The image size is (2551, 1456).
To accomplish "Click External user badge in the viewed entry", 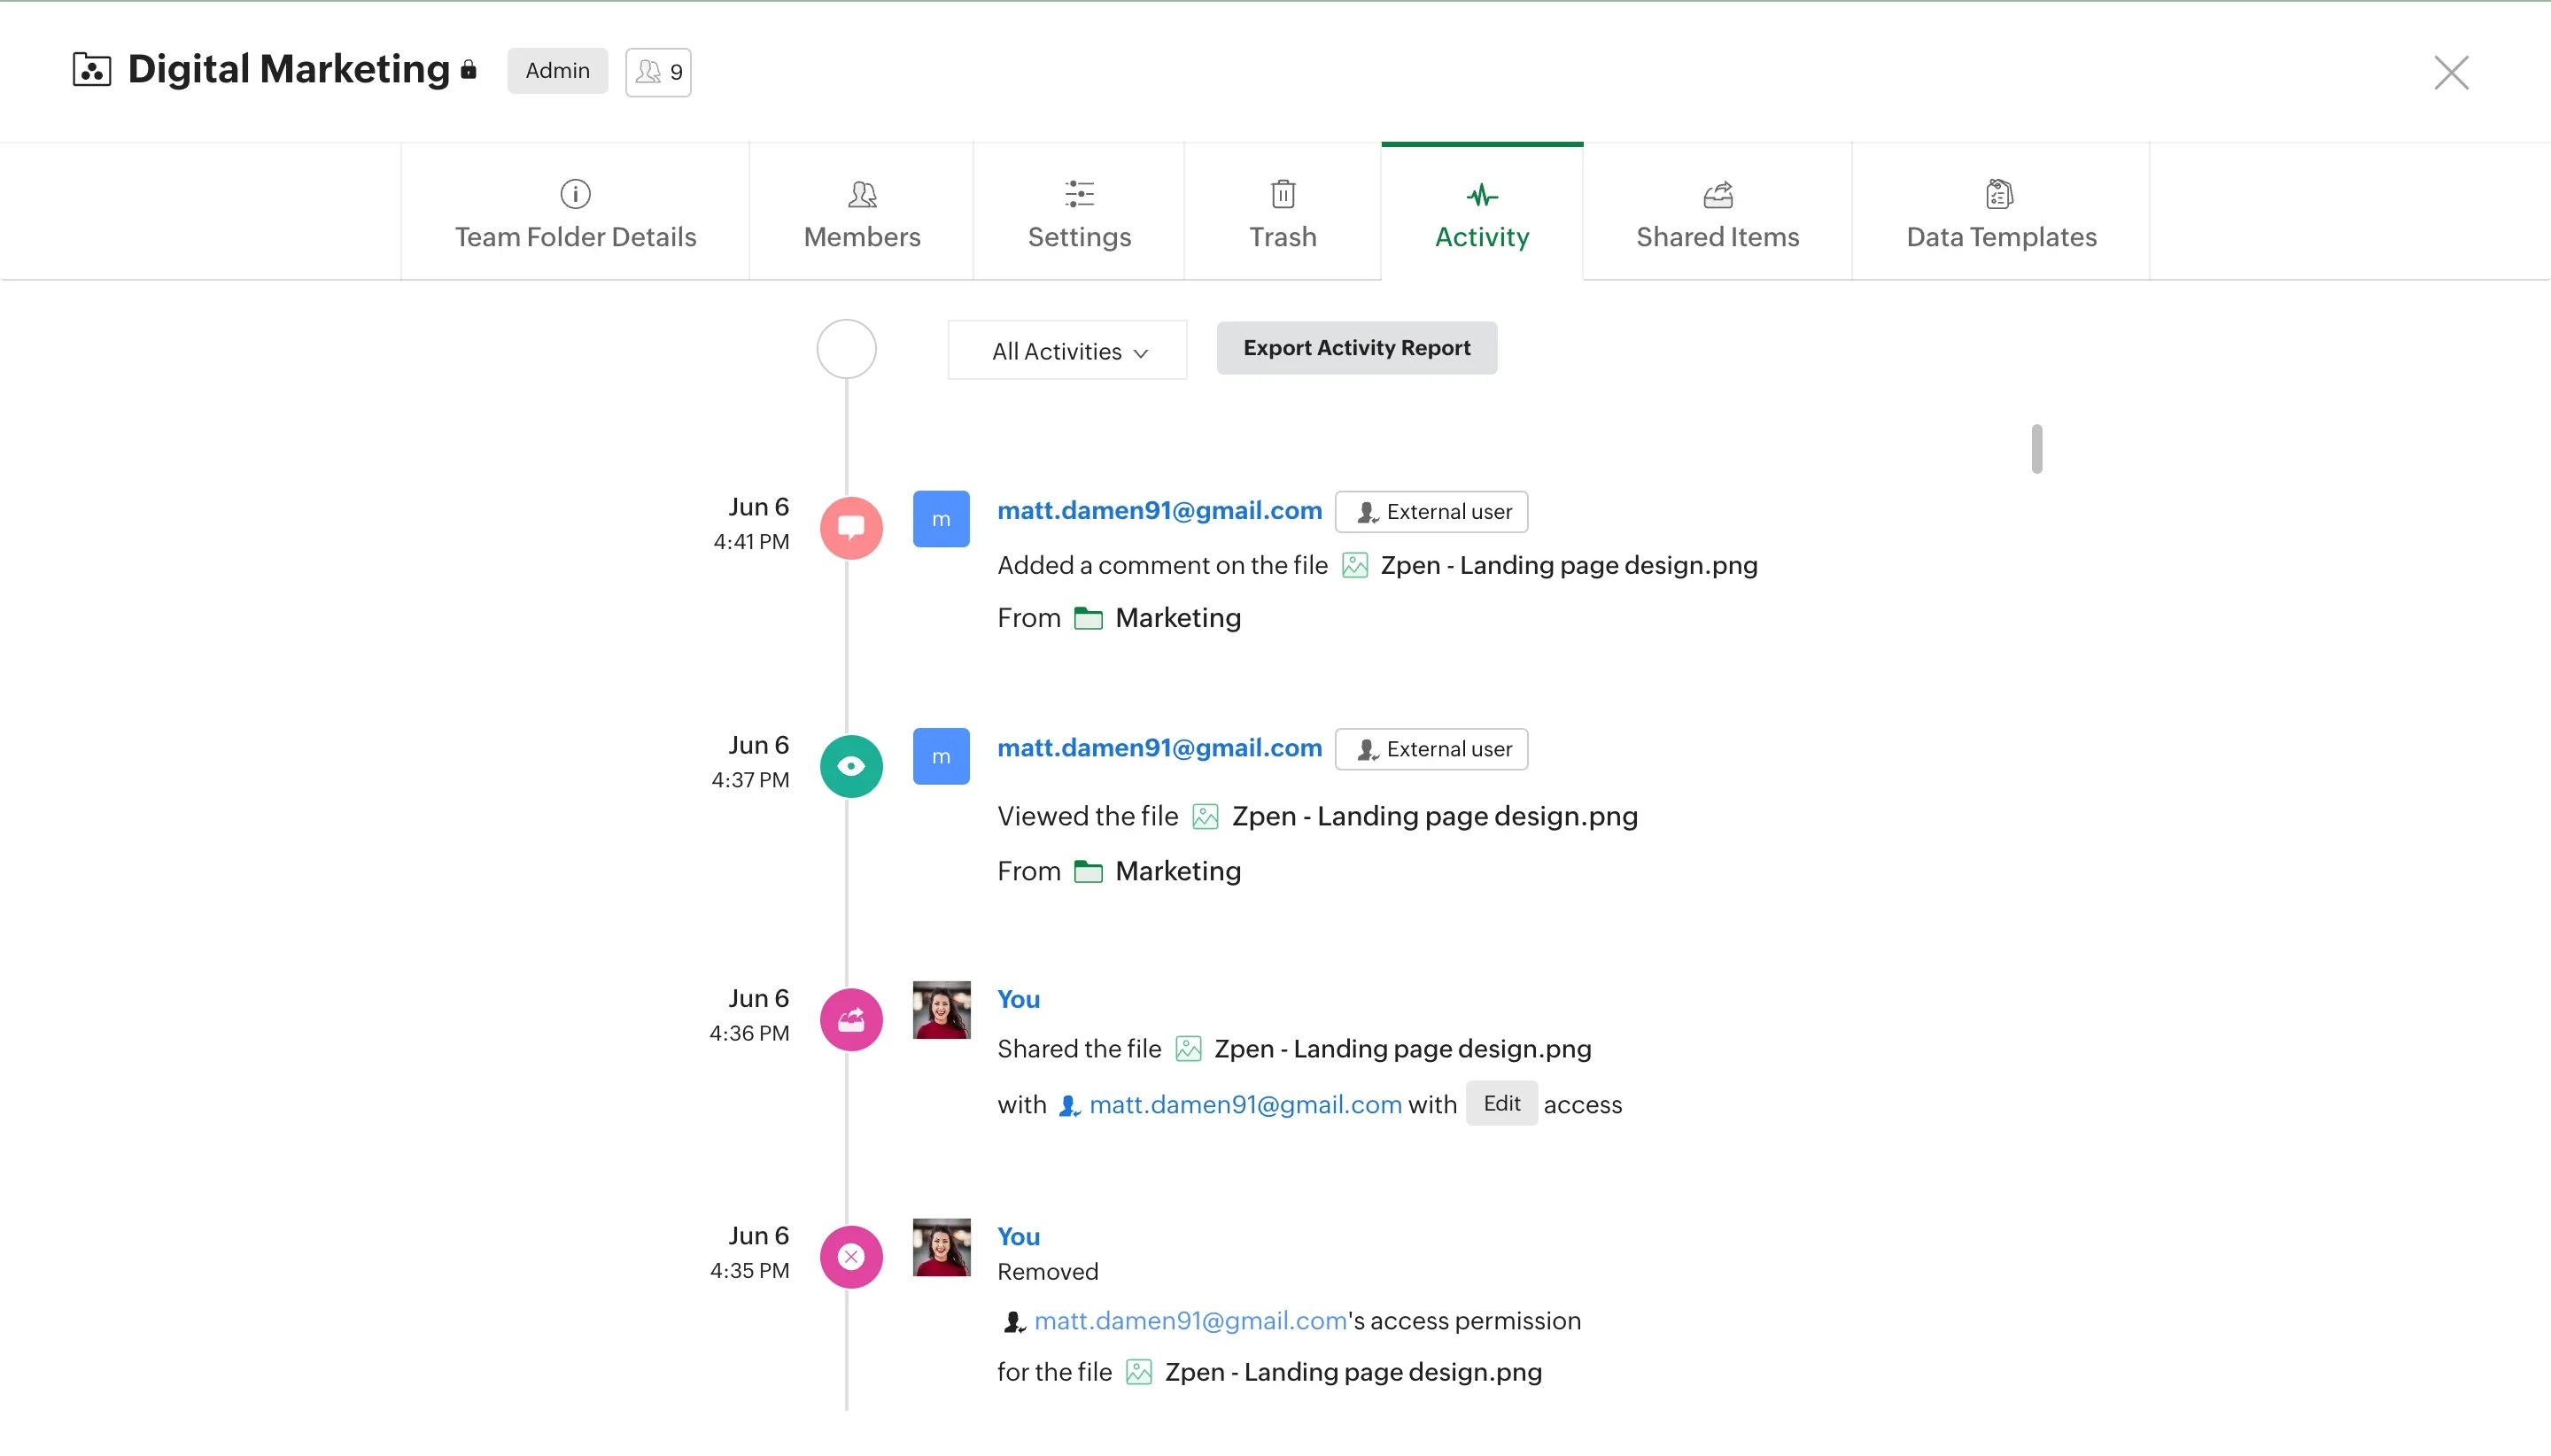I will coord(1431,749).
